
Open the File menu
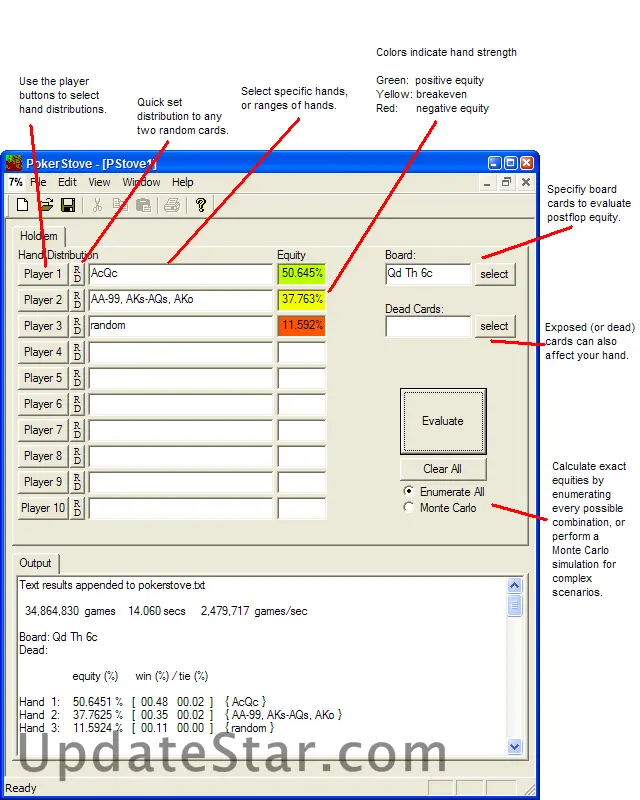coord(38,182)
